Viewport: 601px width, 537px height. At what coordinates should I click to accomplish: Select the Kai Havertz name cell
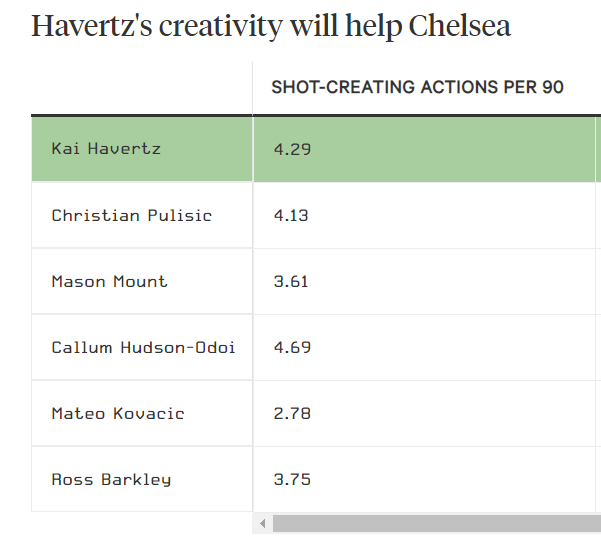pyautogui.click(x=142, y=149)
